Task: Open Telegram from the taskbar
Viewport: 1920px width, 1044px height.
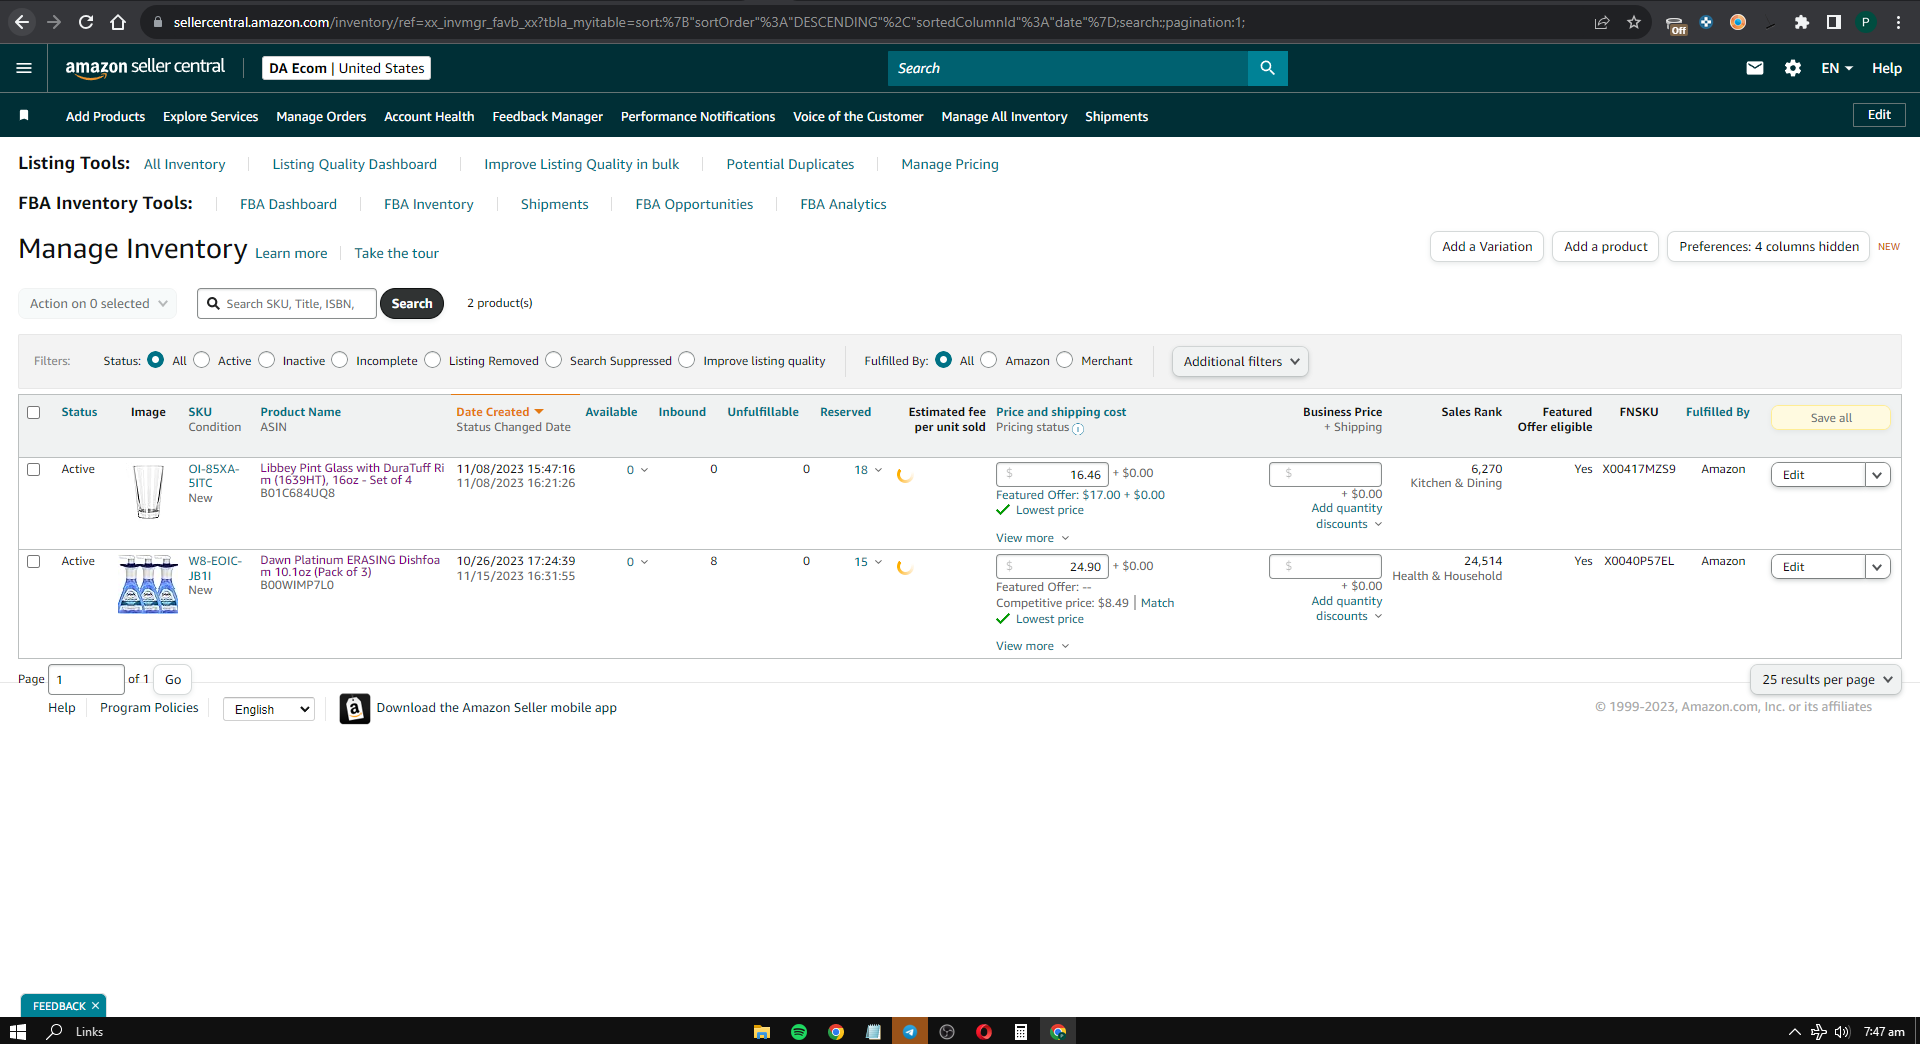Action: coord(910,1031)
